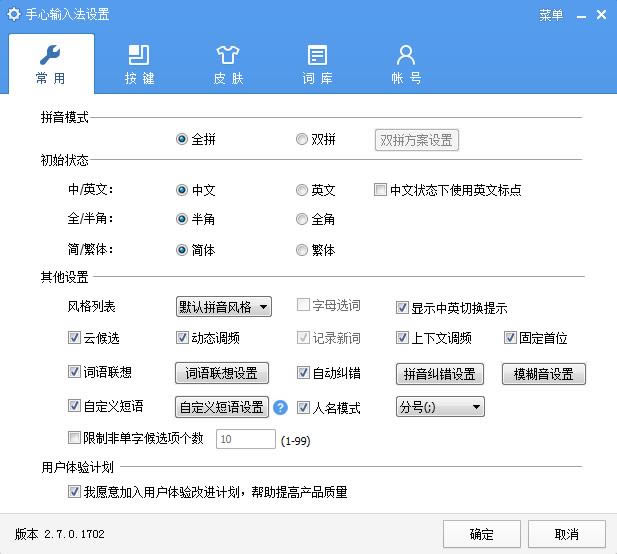Open the 常用 tab with wrench icon
This screenshot has width=617, height=554.
pyautogui.click(x=51, y=64)
